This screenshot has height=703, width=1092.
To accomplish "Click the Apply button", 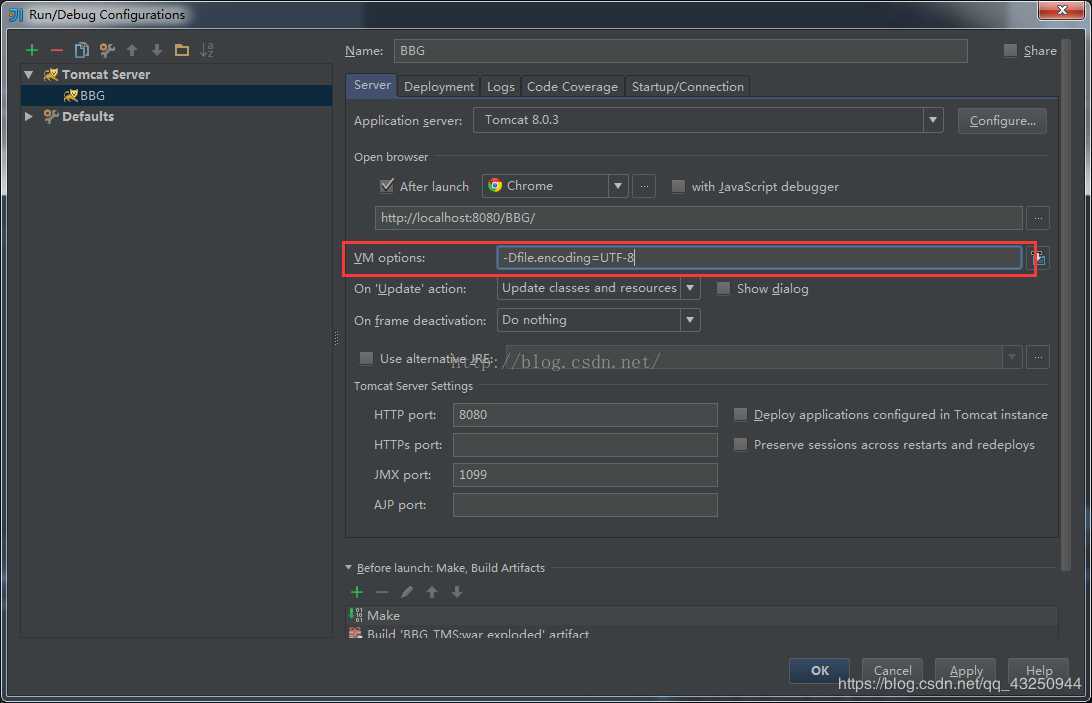I will pyautogui.click(x=965, y=670).
